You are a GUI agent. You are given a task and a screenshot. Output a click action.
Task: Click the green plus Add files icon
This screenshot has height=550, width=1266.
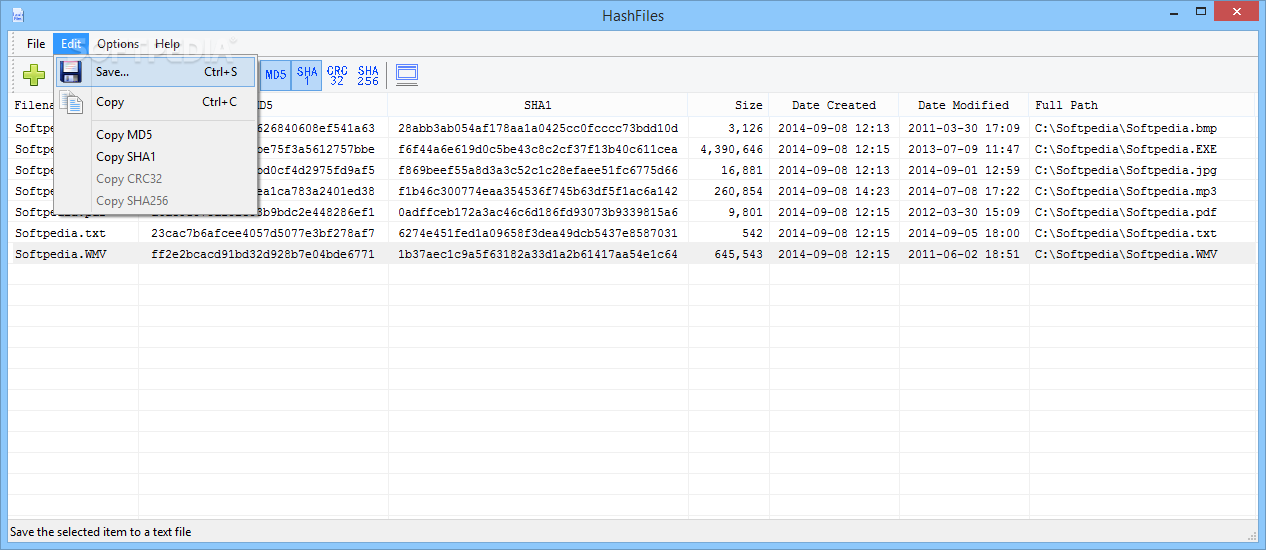[35, 74]
